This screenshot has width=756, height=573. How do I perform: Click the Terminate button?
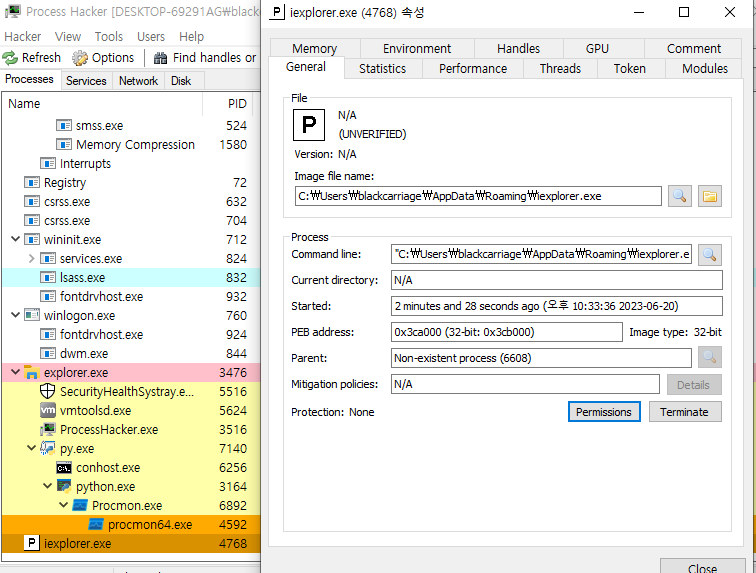coord(685,412)
